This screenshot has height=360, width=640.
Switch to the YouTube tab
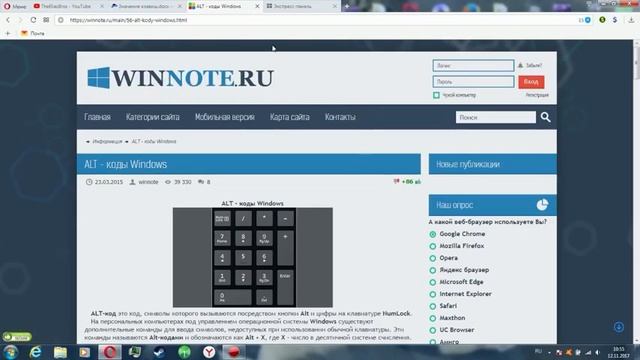[65, 6]
